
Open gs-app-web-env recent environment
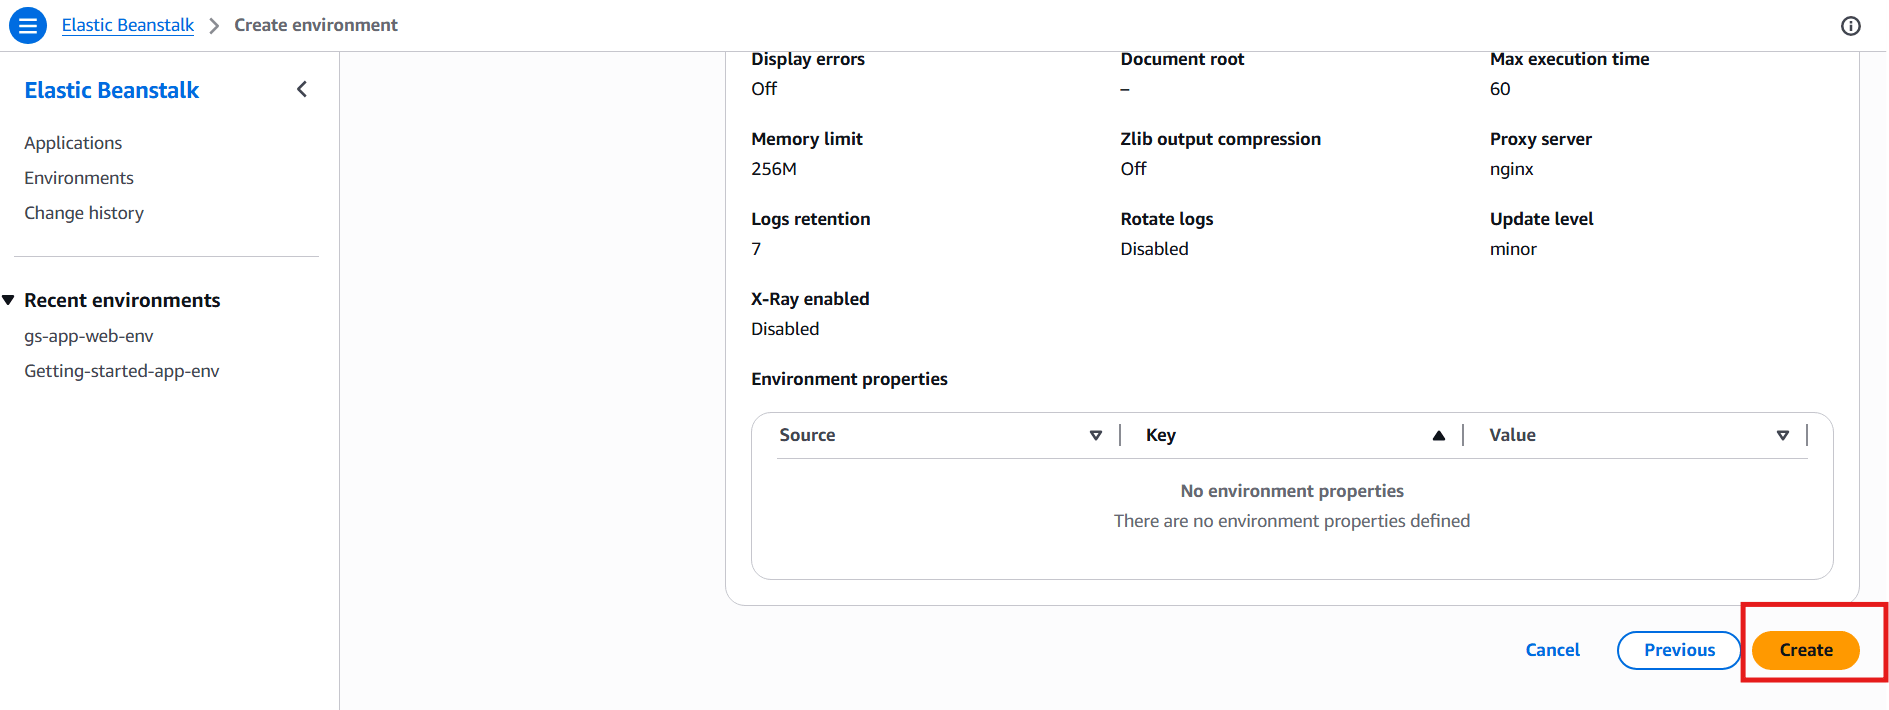[89, 336]
